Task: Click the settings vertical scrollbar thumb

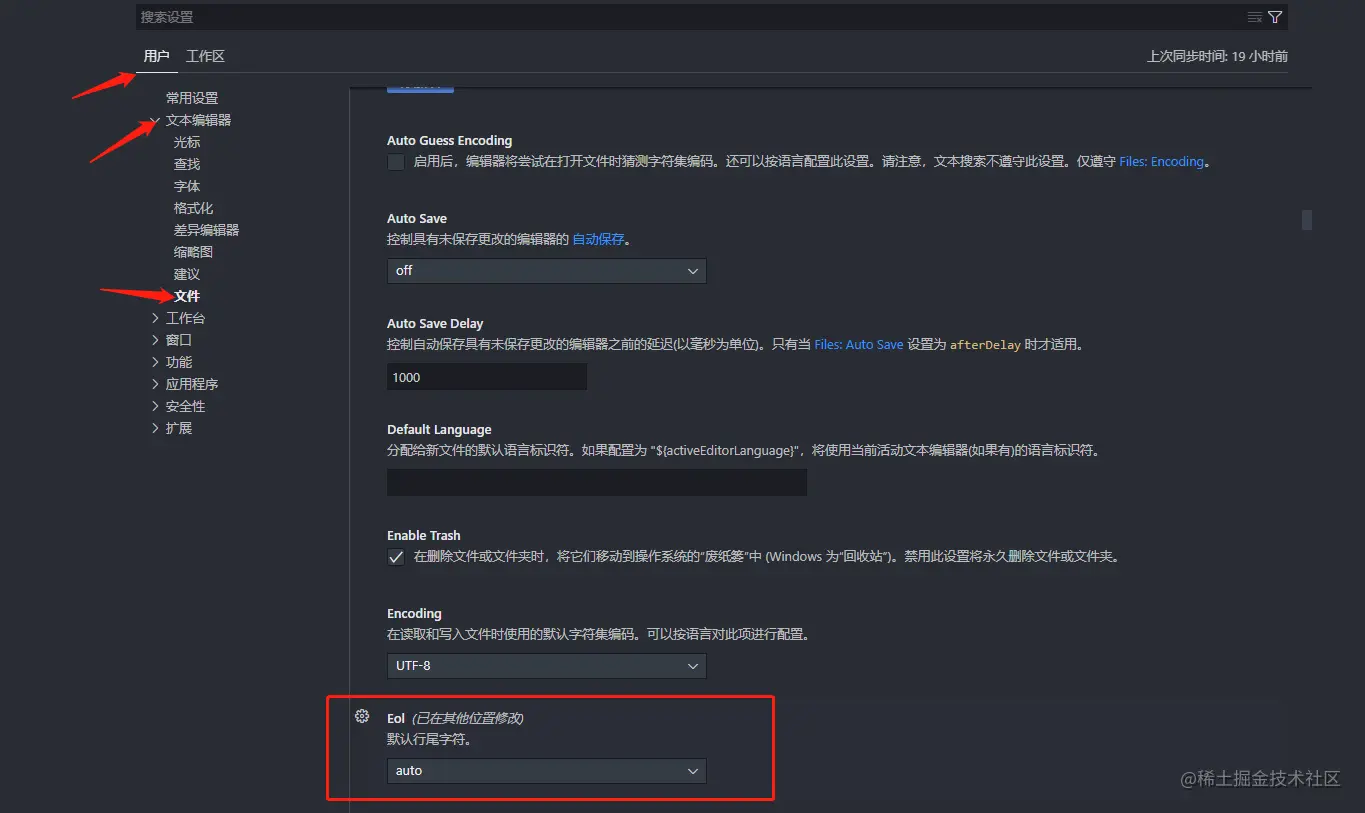Action: 1306,220
